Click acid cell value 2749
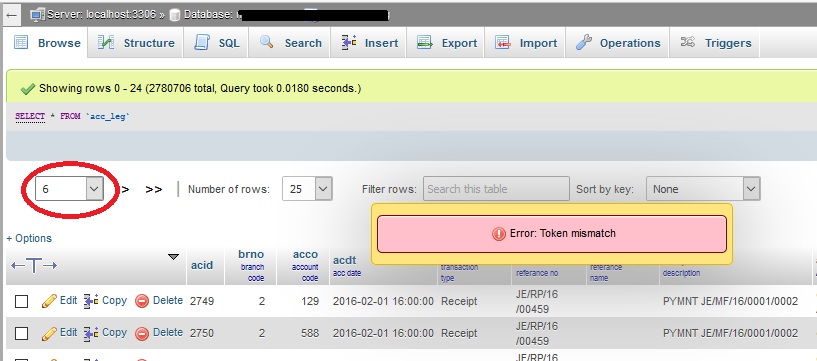Screen dimensions: 817x361 click(202, 301)
